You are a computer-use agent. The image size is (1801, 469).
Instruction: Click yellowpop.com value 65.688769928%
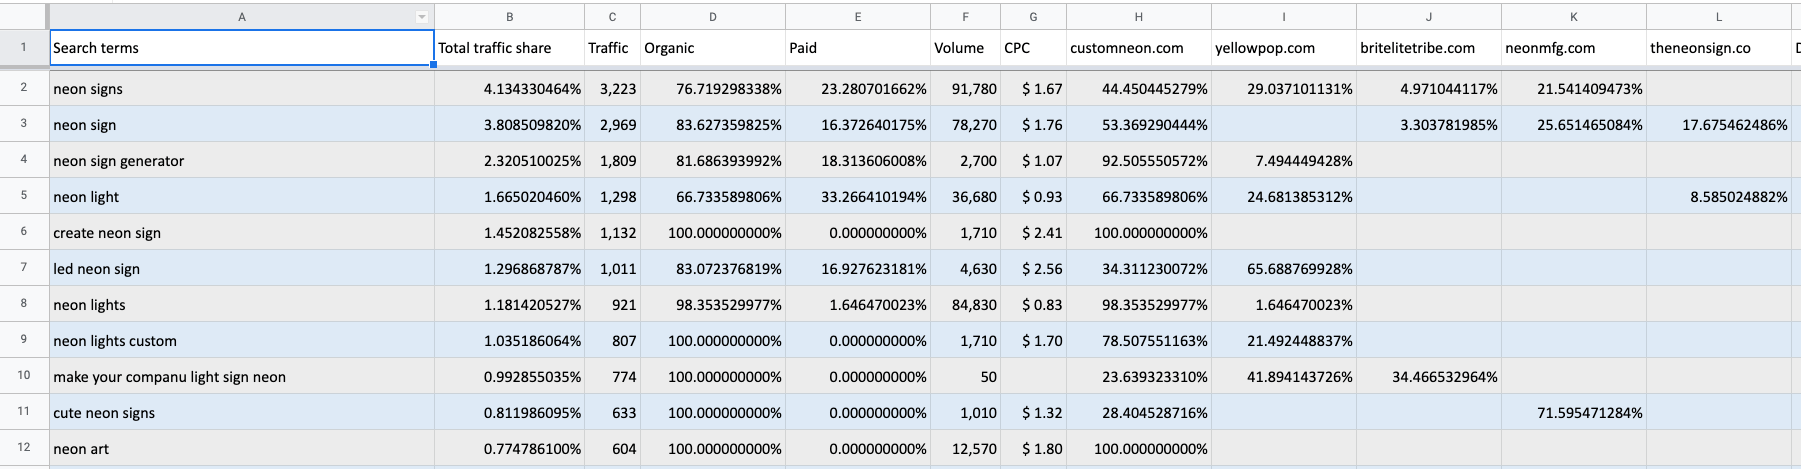(x=1284, y=268)
